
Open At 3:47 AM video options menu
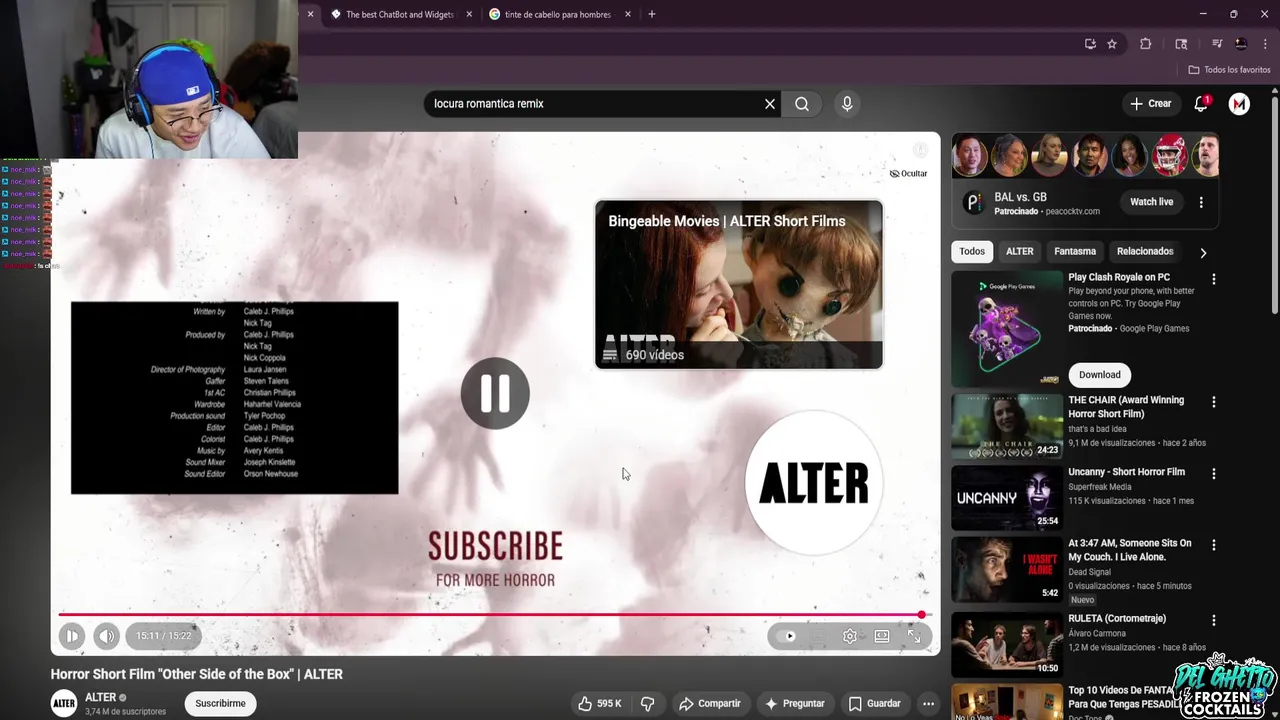[x=1214, y=545]
